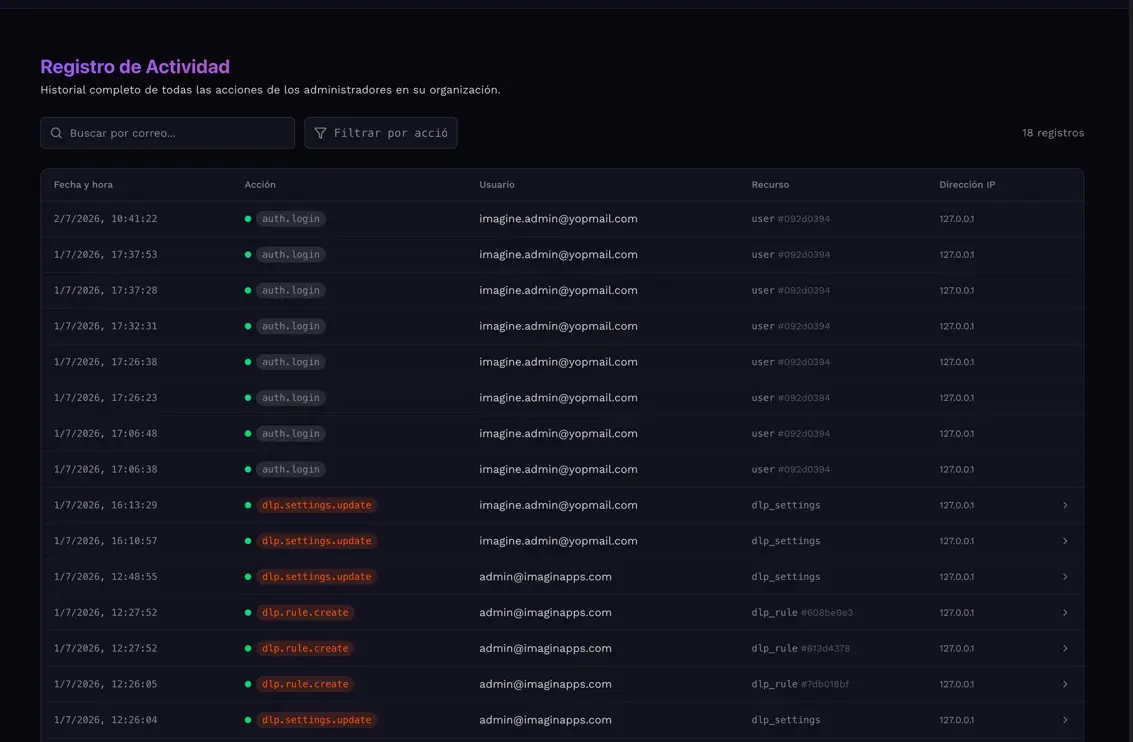The image size is (1133, 742).
Task: Expand the dlp_rule #7db018bf row chevron
Action: tap(1065, 684)
